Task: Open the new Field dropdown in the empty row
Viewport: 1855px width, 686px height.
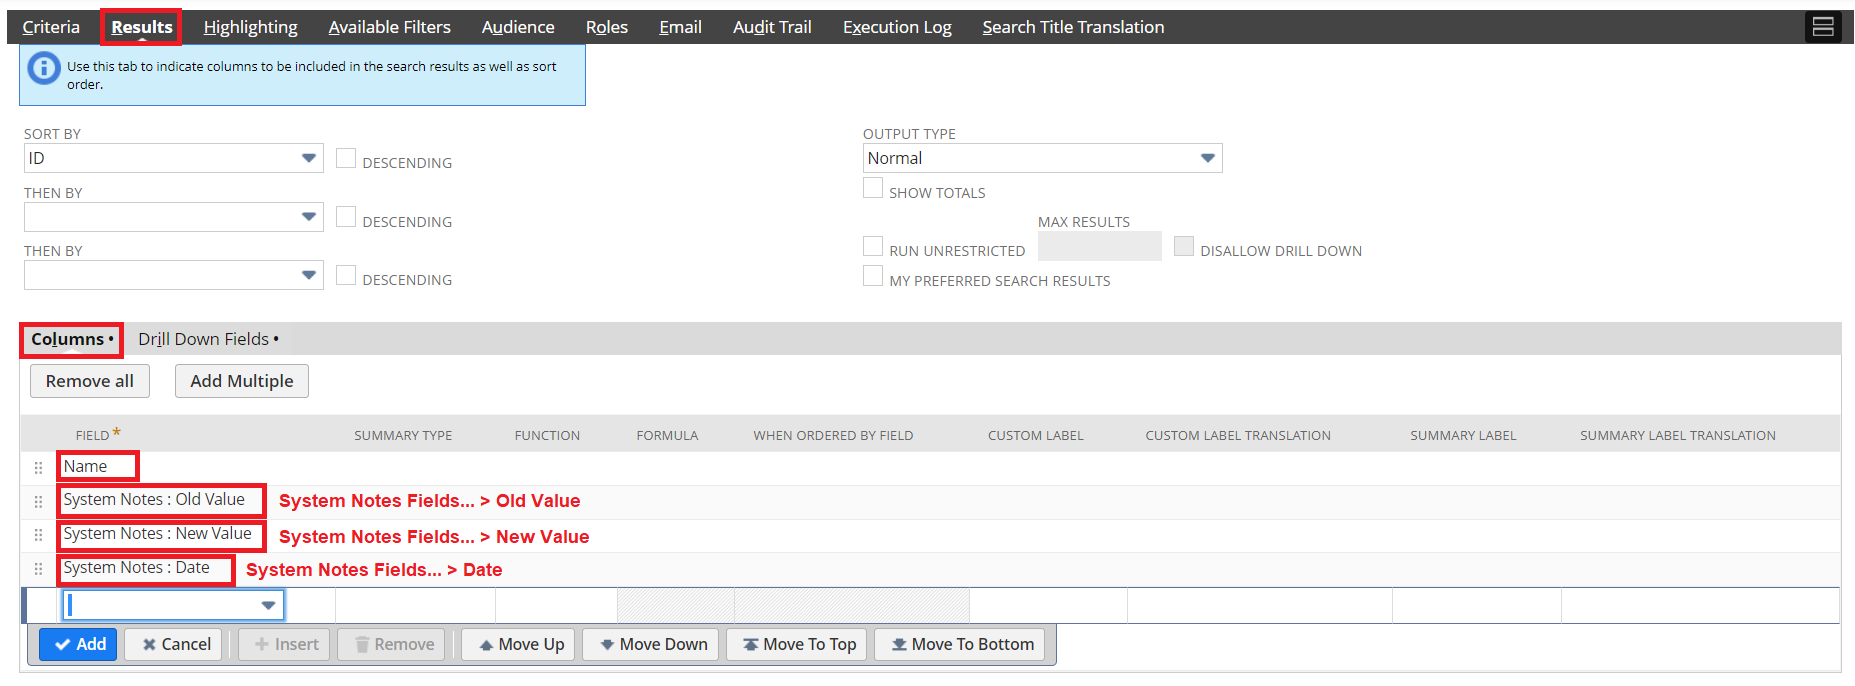Action: pos(174,605)
